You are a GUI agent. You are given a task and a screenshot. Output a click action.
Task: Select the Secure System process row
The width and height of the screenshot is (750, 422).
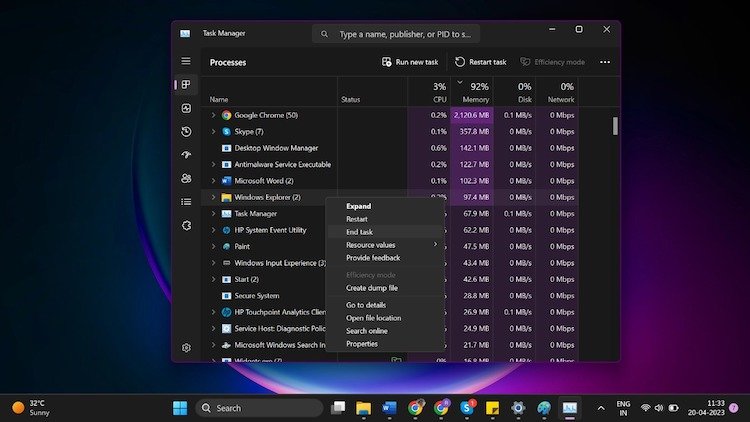pyautogui.click(x=390, y=296)
